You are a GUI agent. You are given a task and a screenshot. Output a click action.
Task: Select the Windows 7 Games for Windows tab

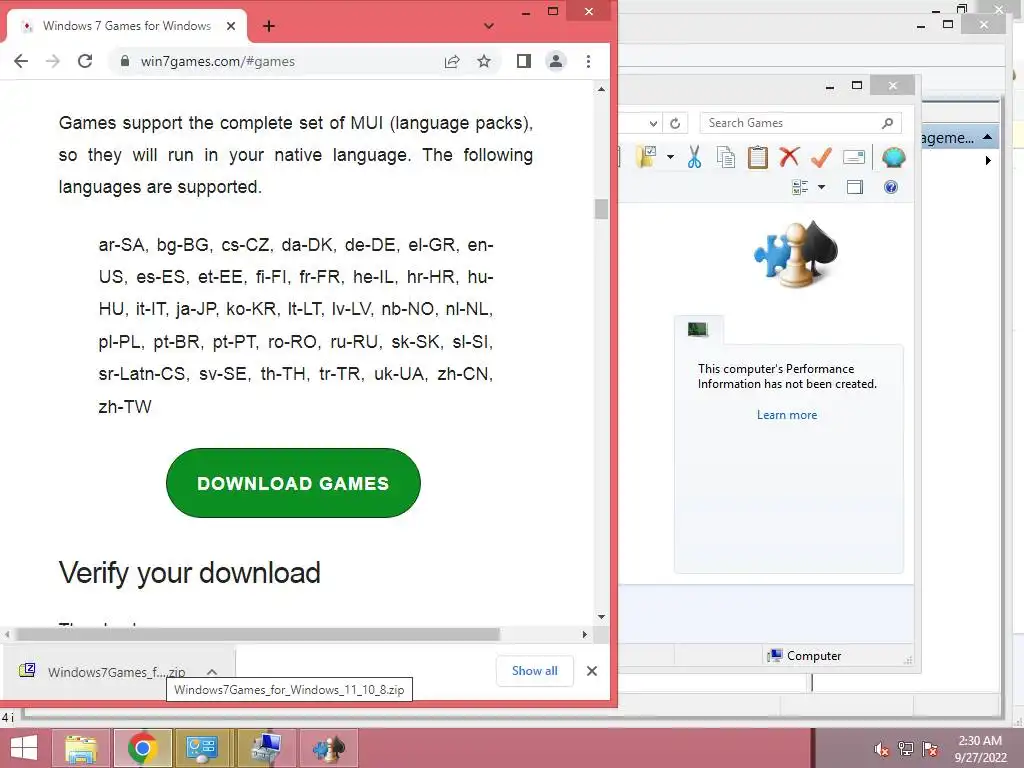pos(127,26)
